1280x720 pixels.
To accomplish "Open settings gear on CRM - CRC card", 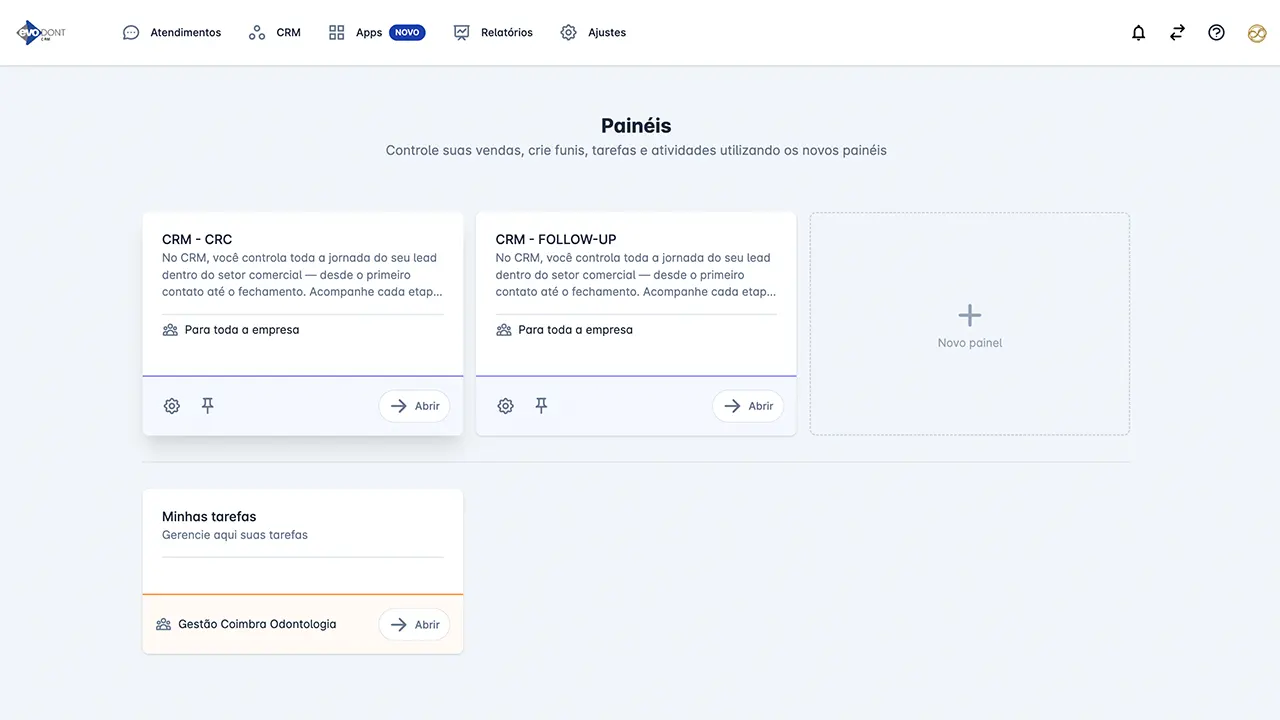I will [172, 406].
